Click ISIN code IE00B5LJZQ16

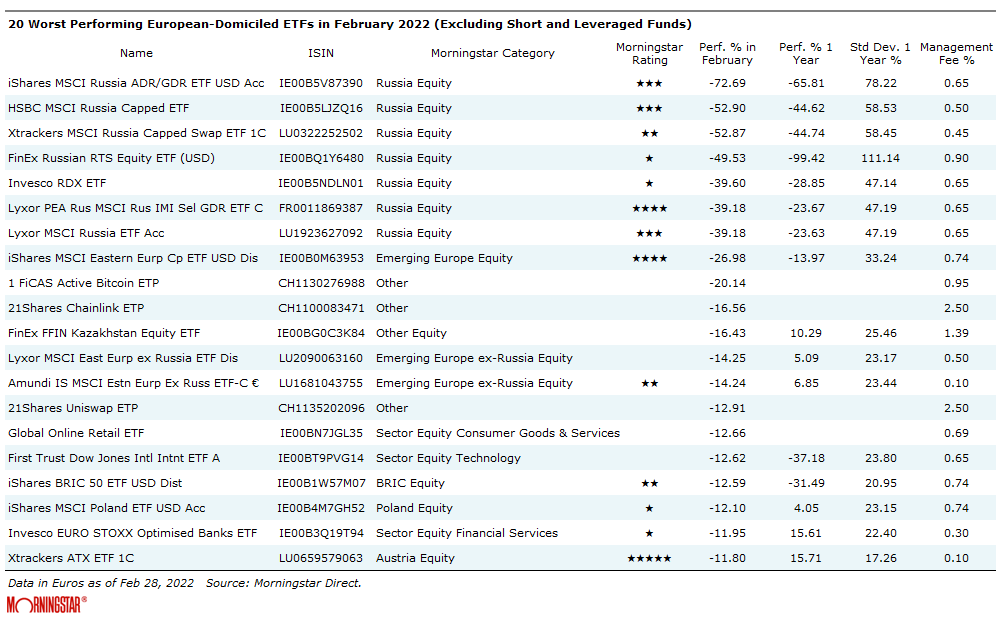pos(321,108)
